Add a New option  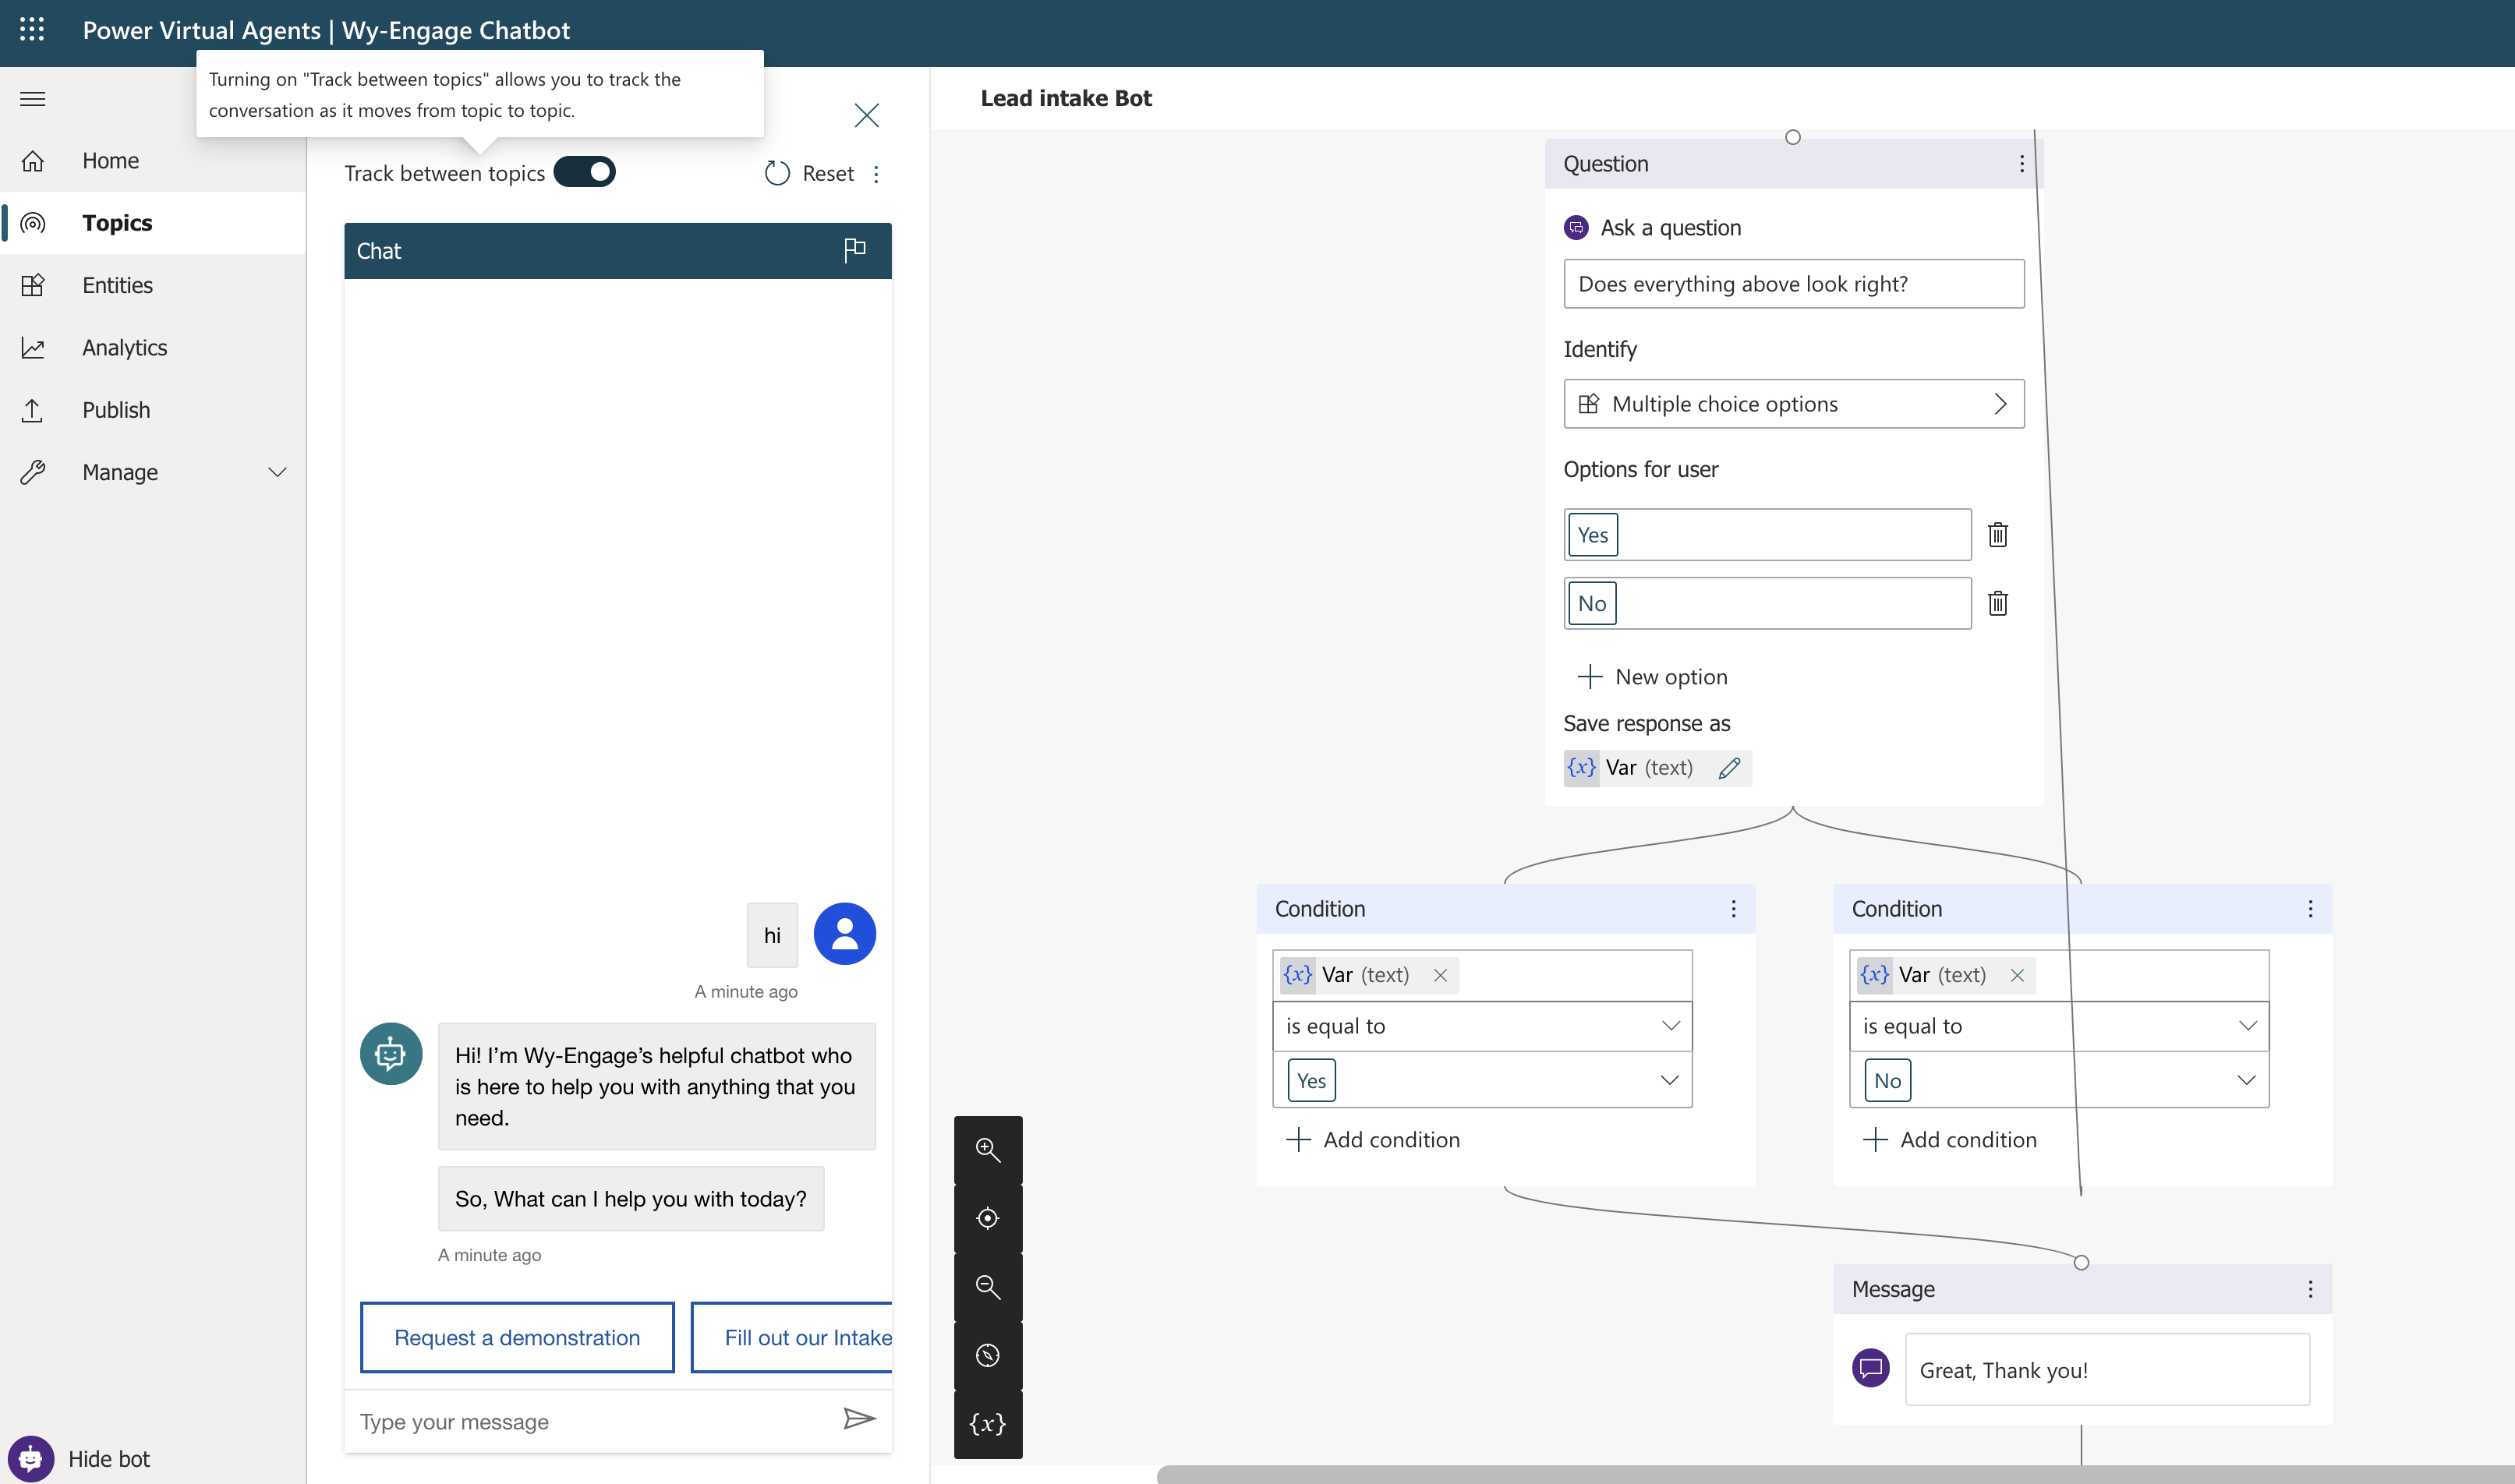coord(1653,677)
